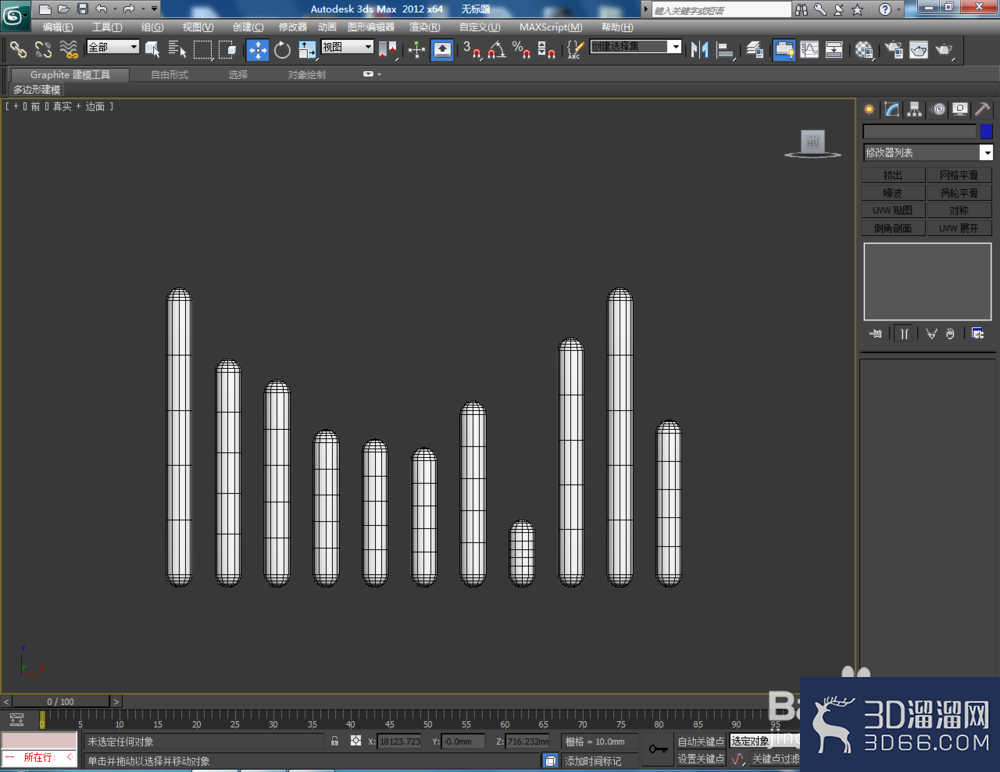Toggle the 自动关键点 auto key mode
Screen dimensions: 1000x772
(x=701, y=741)
